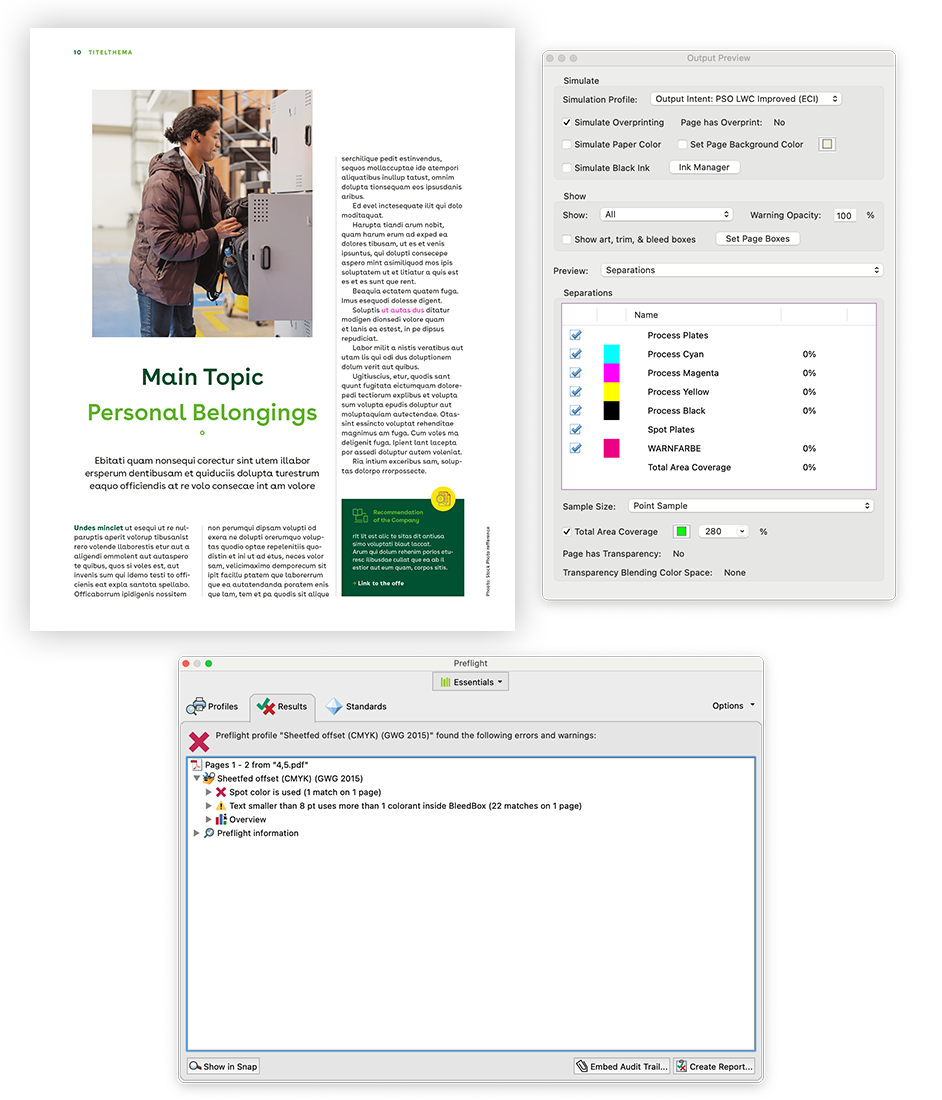Image resolution: width=942 pixels, height=1100 pixels.
Task: Click the photo of man at lockers
Action: (202, 213)
